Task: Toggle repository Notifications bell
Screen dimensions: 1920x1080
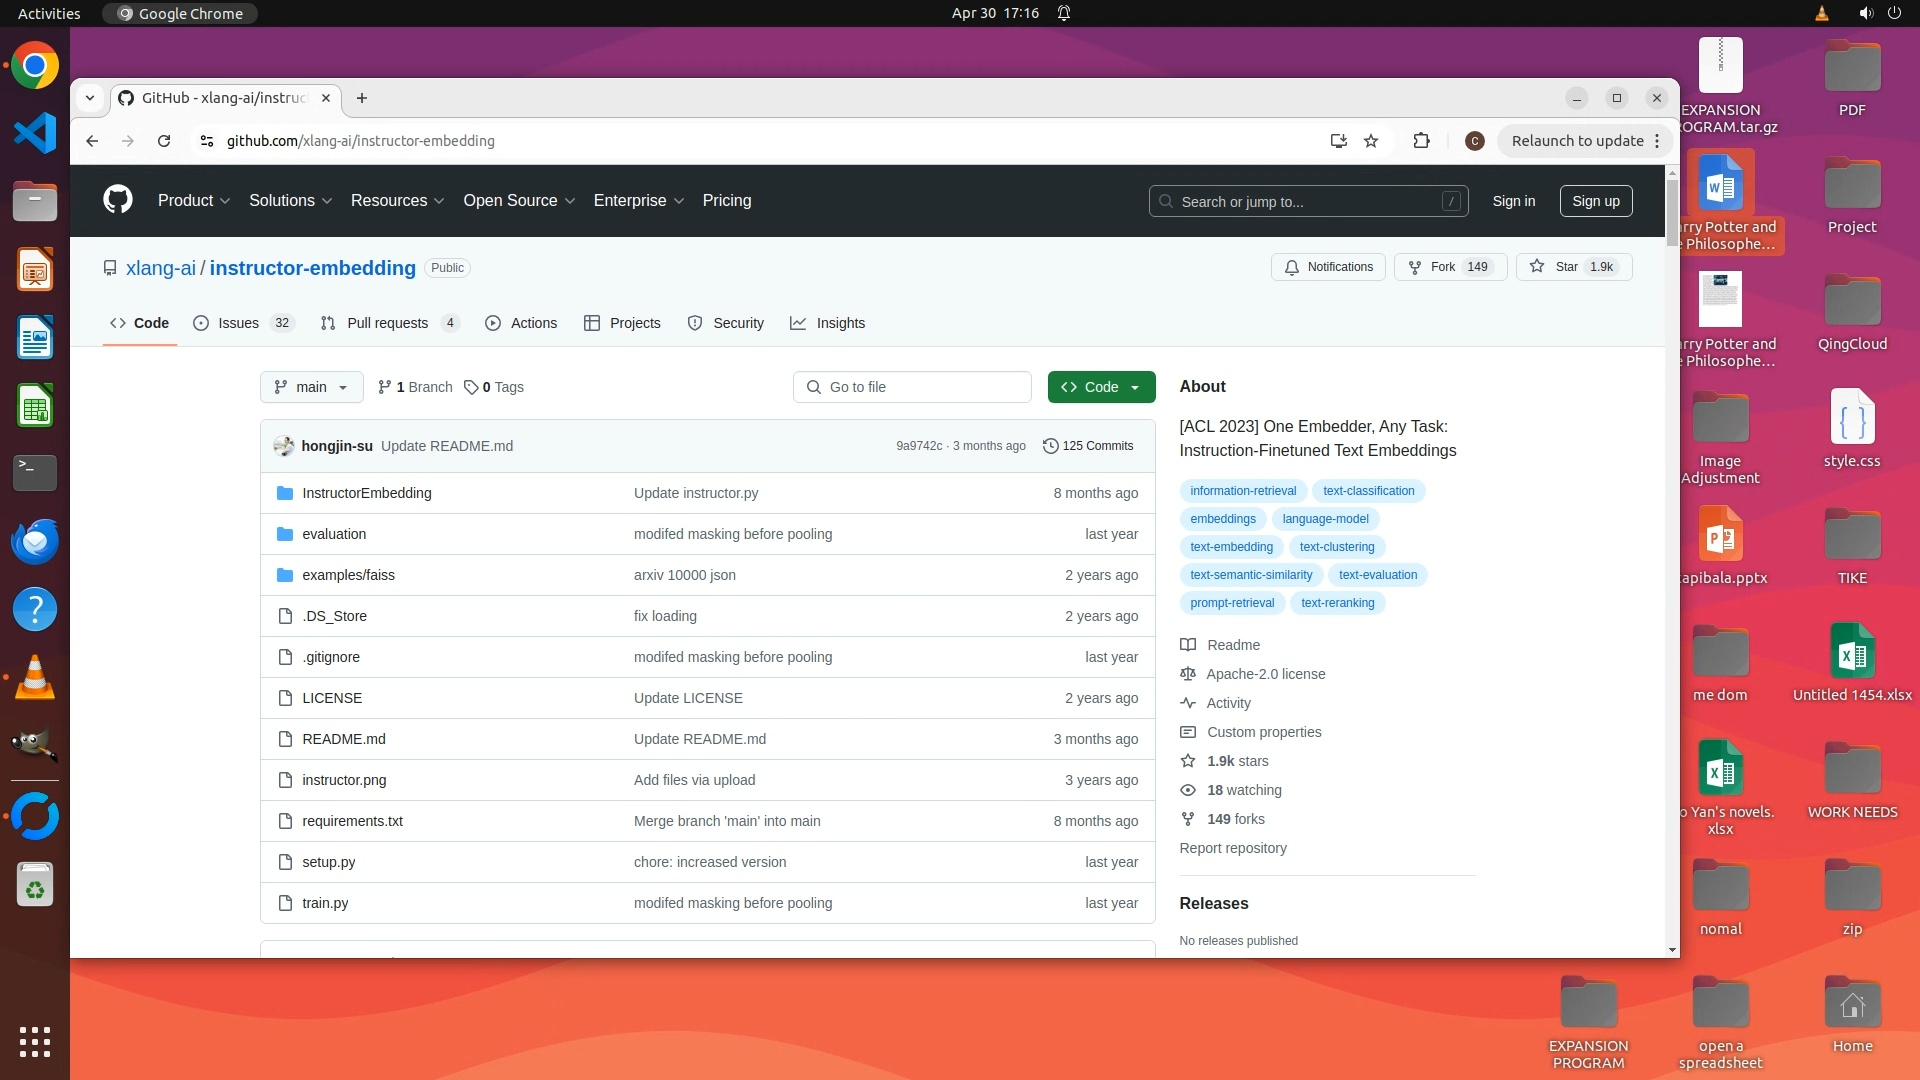Action: 1328,267
